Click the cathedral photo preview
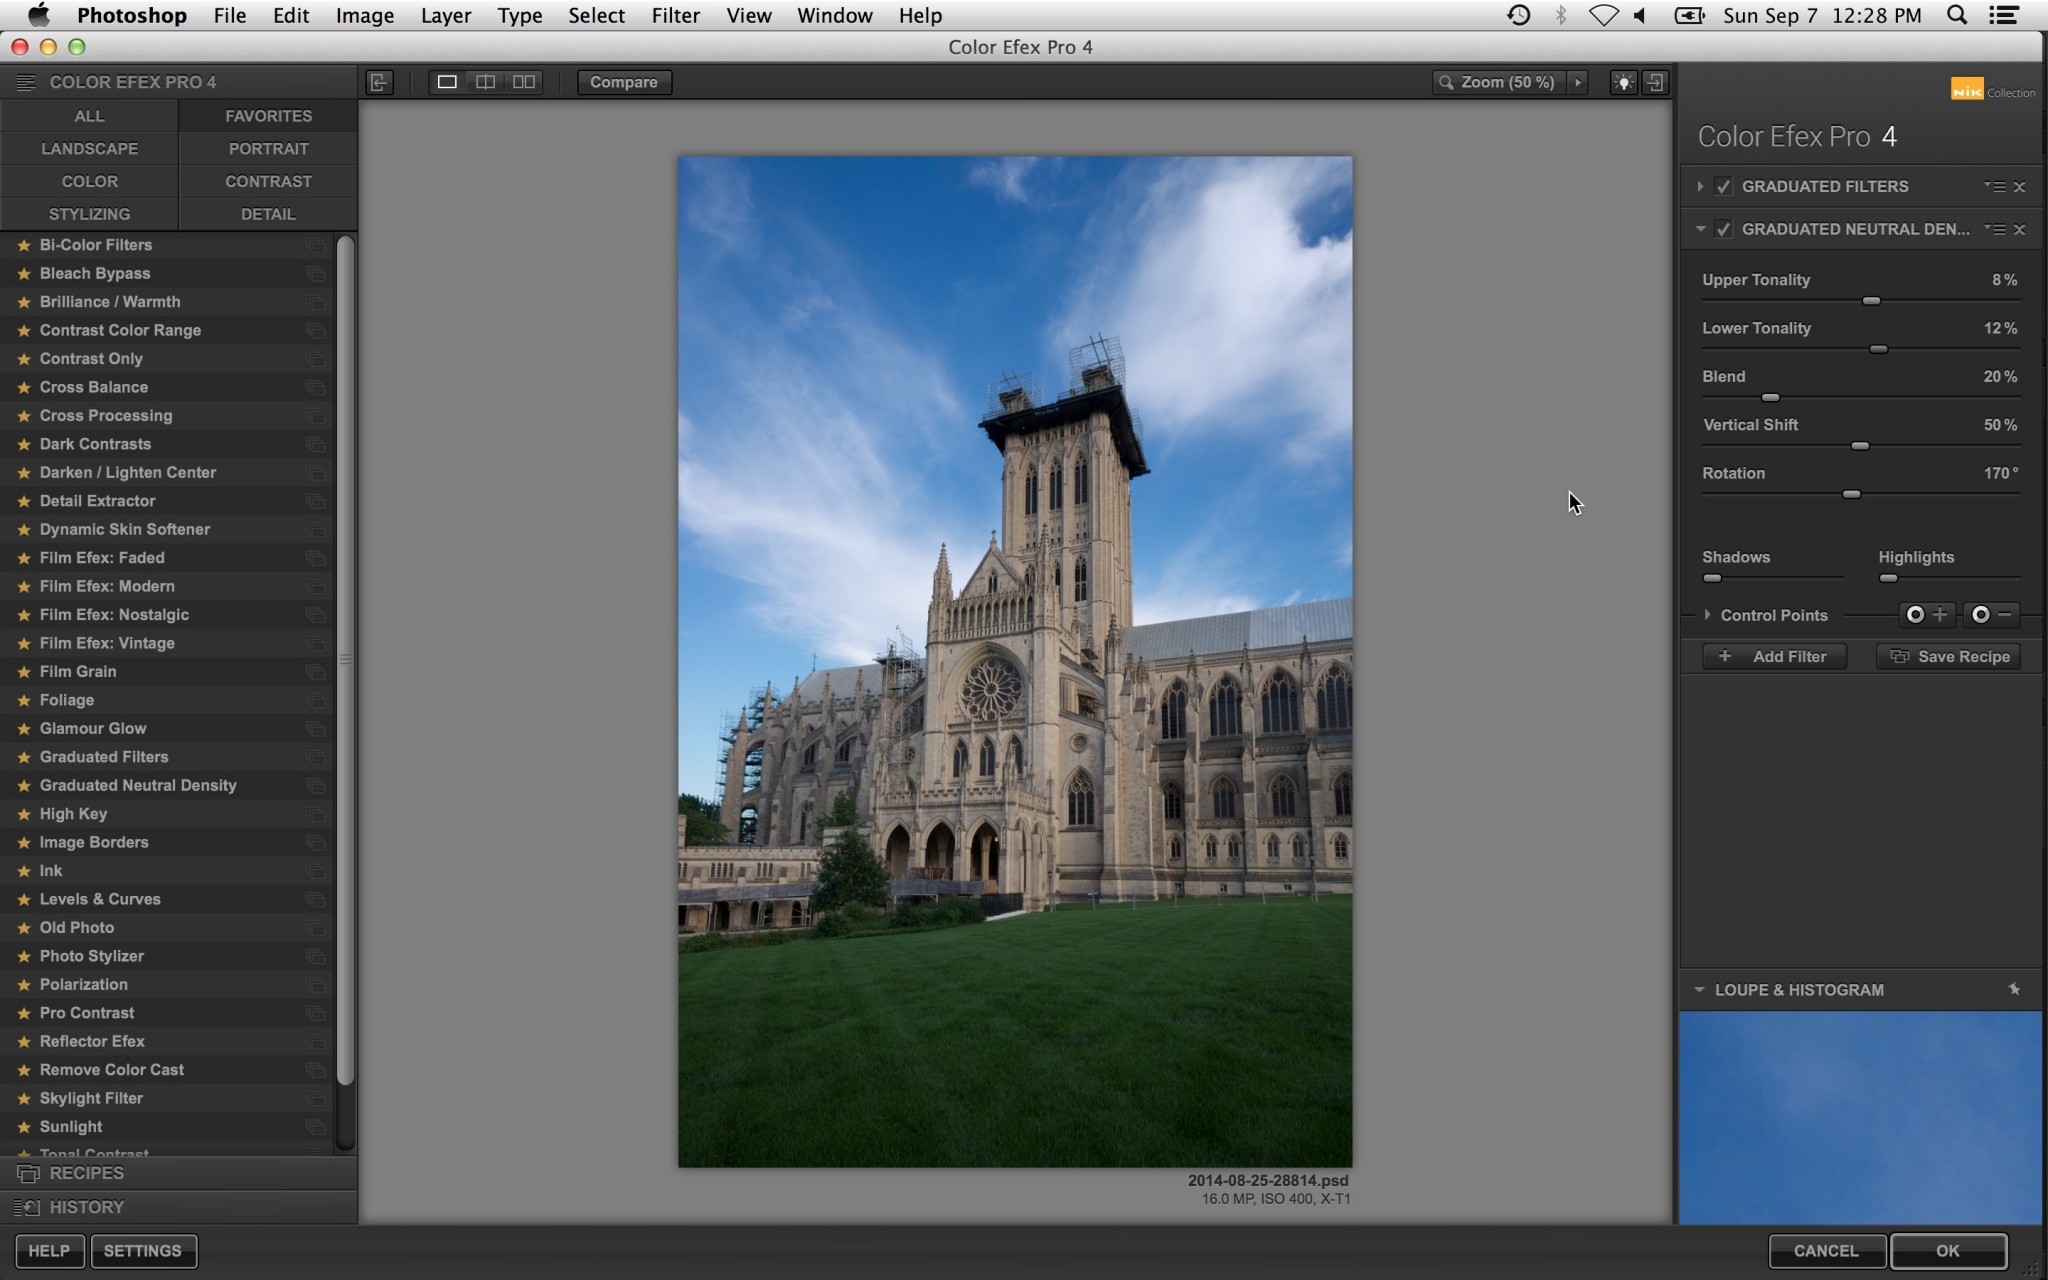This screenshot has width=2048, height=1280. (x=1015, y=661)
